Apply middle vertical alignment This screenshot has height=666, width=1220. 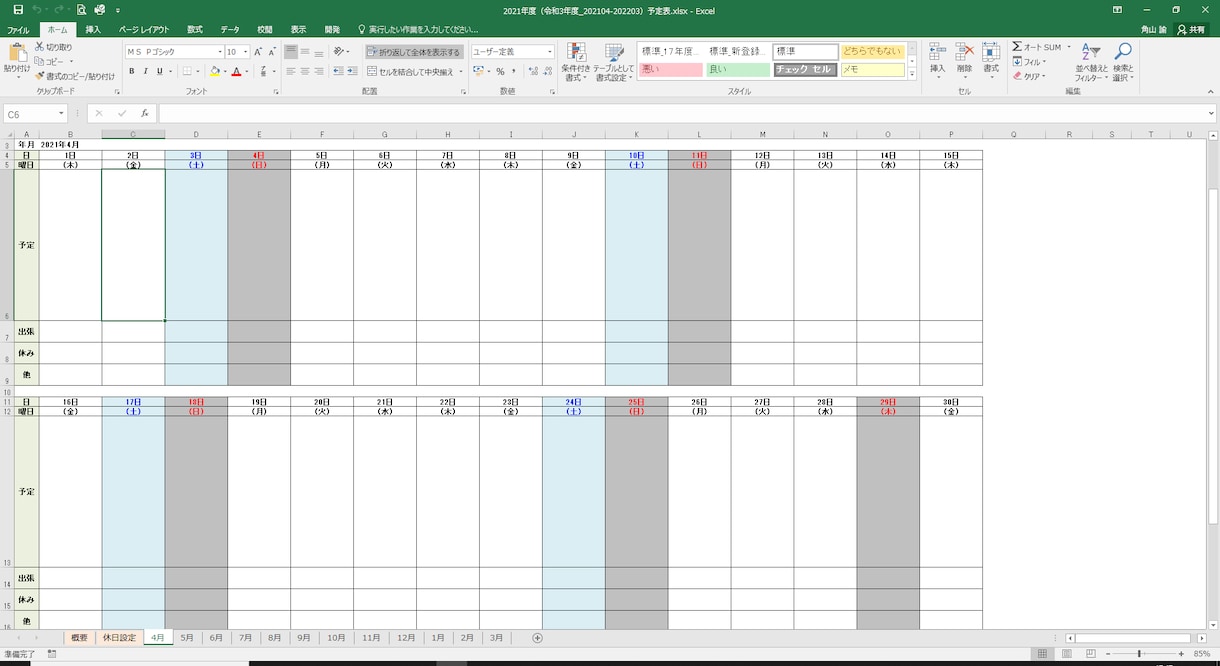coord(305,52)
